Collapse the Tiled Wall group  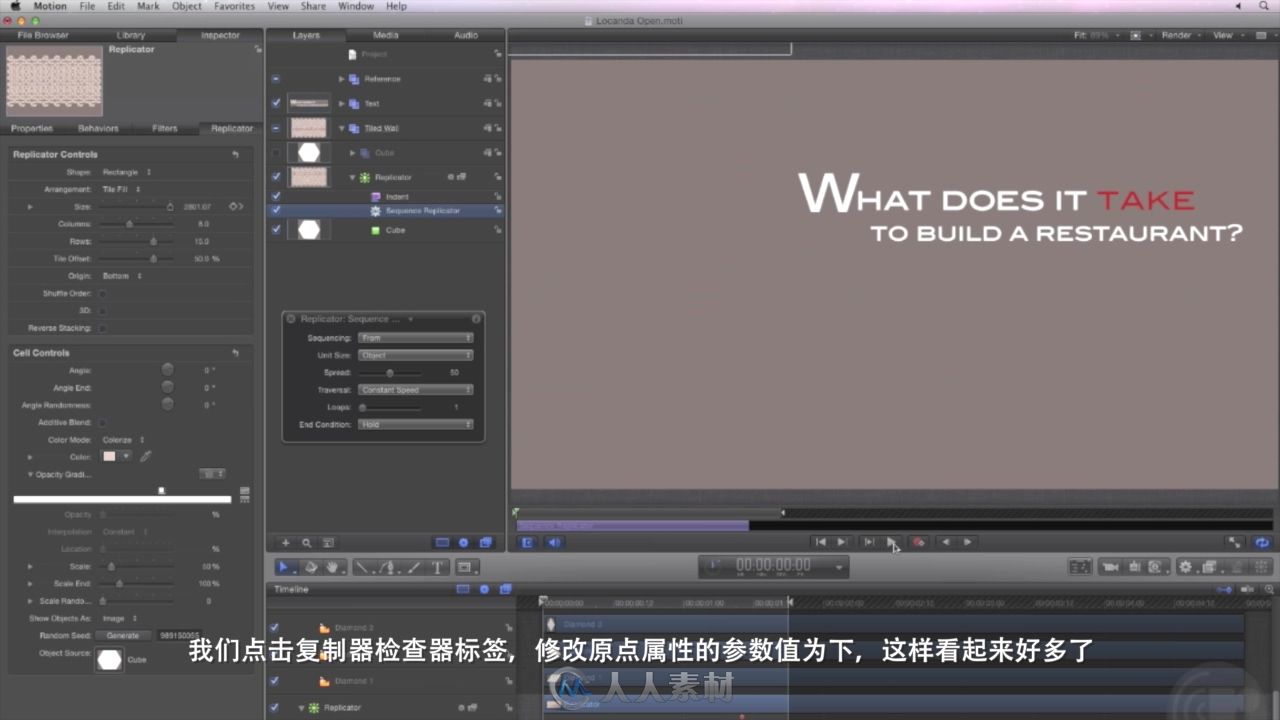pyautogui.click(x=342, y=128)
